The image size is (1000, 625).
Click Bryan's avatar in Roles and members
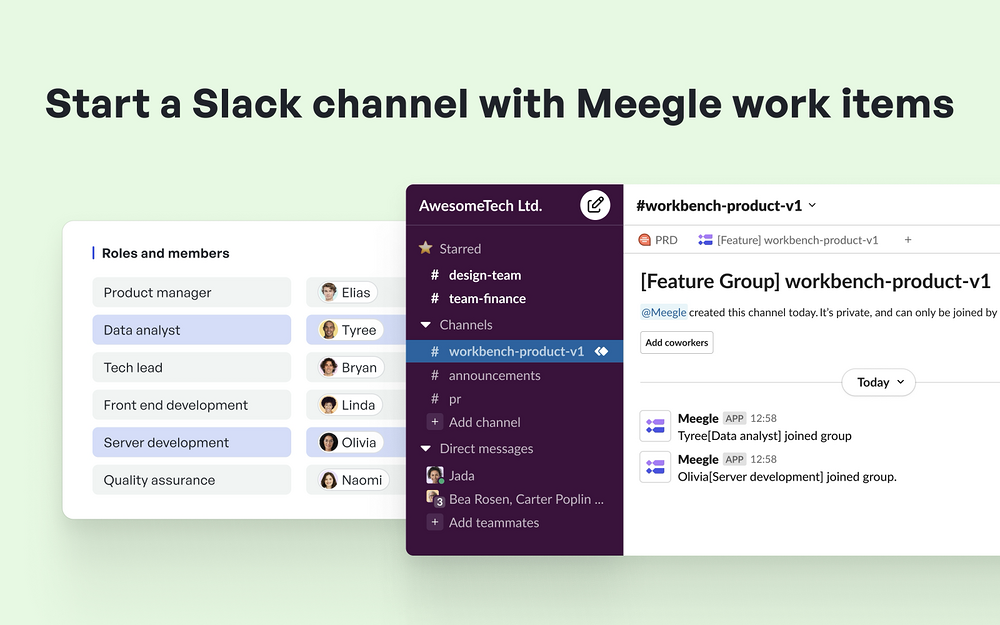pyautogui.click(x=328, y=367)
